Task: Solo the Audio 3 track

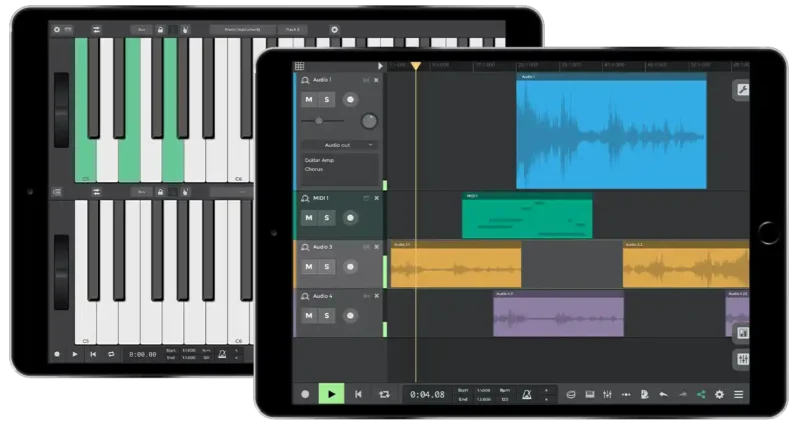Action: [x=327, y=267]
